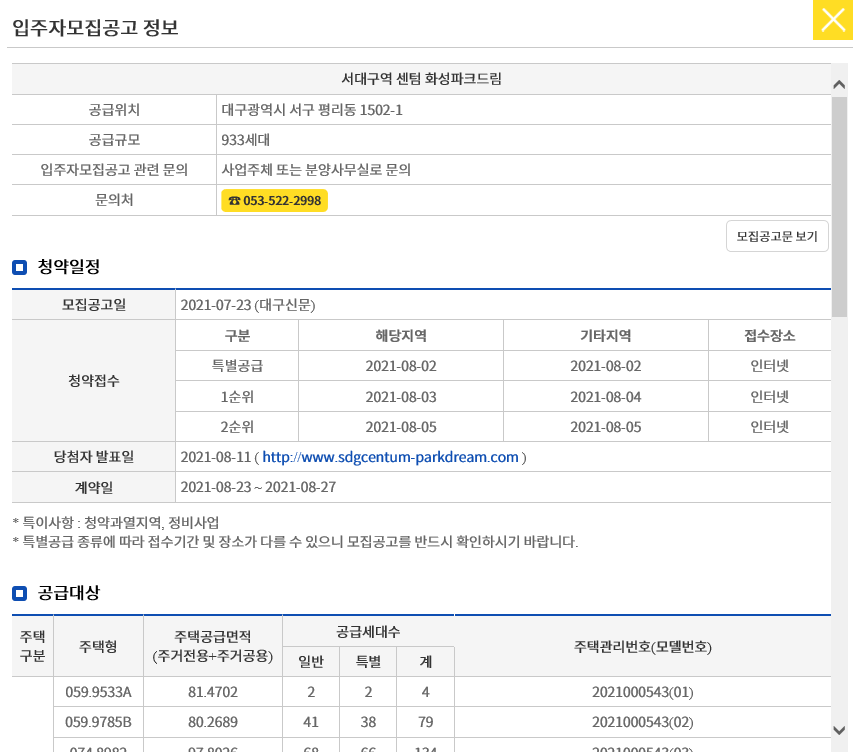Select address 대구광역시 서구 평리동 1502-1
Viewport: 868px width, 752px height.
pos(312,110)
